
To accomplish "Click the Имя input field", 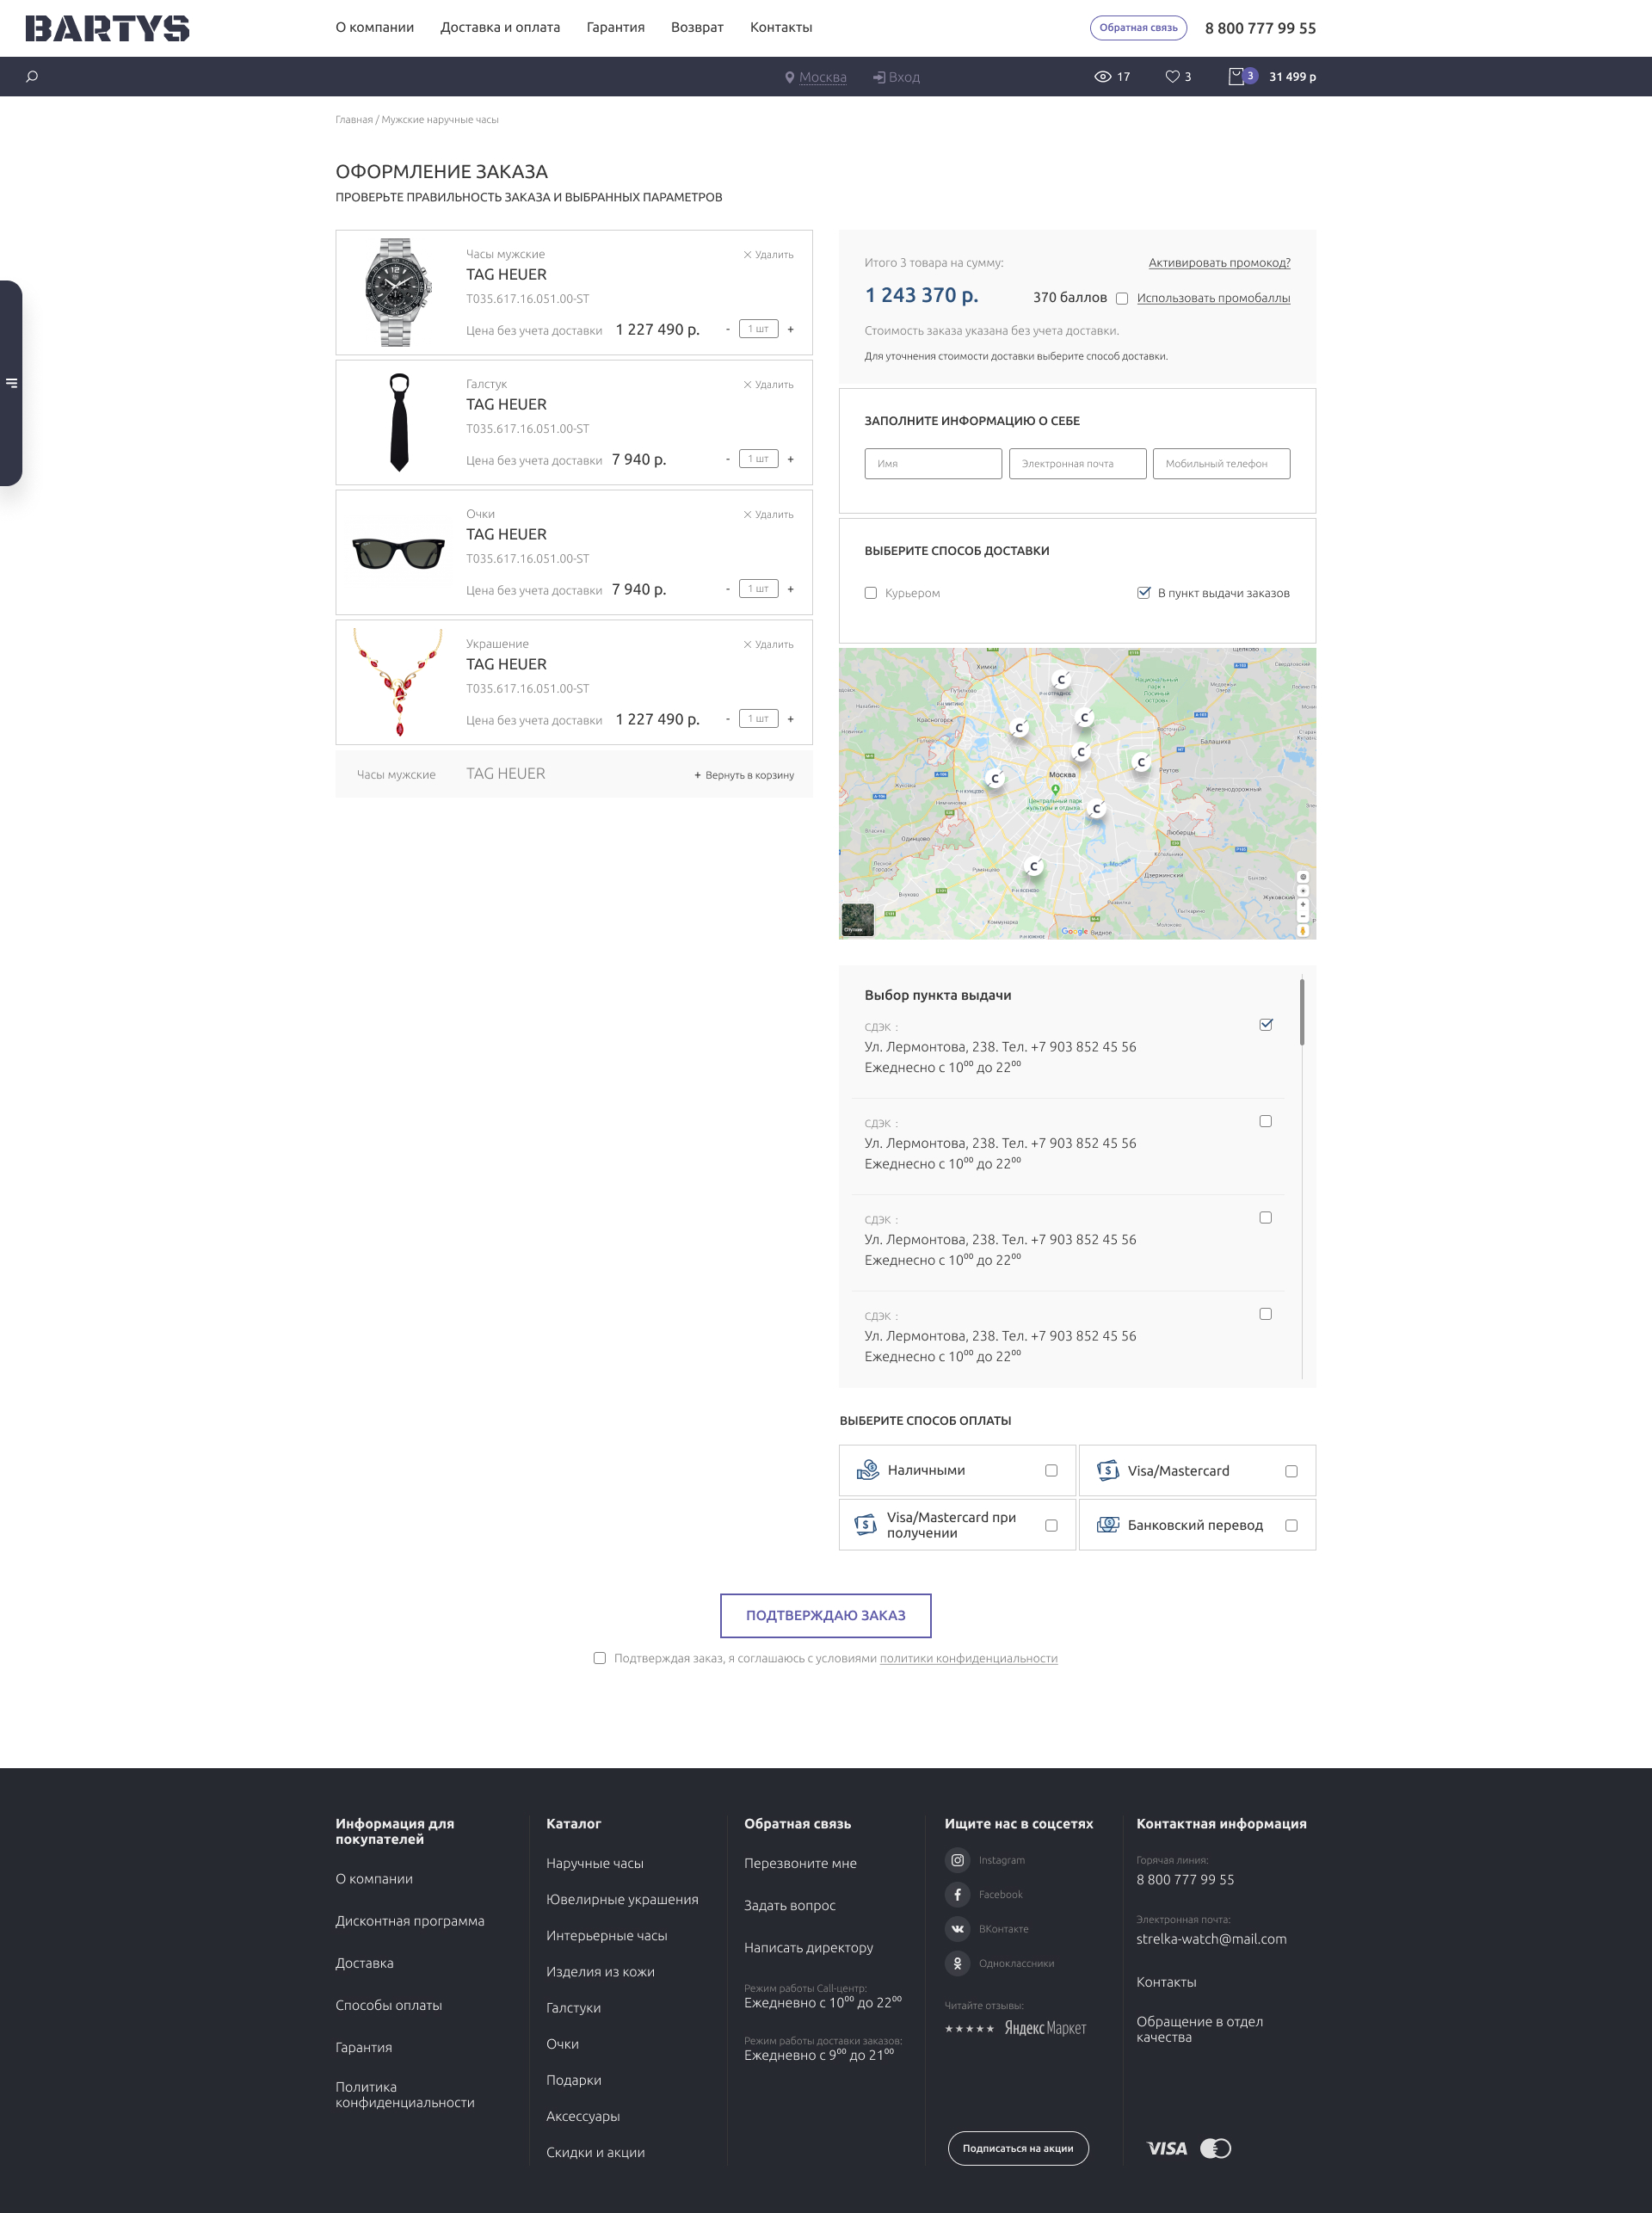I will pos(933,464).
